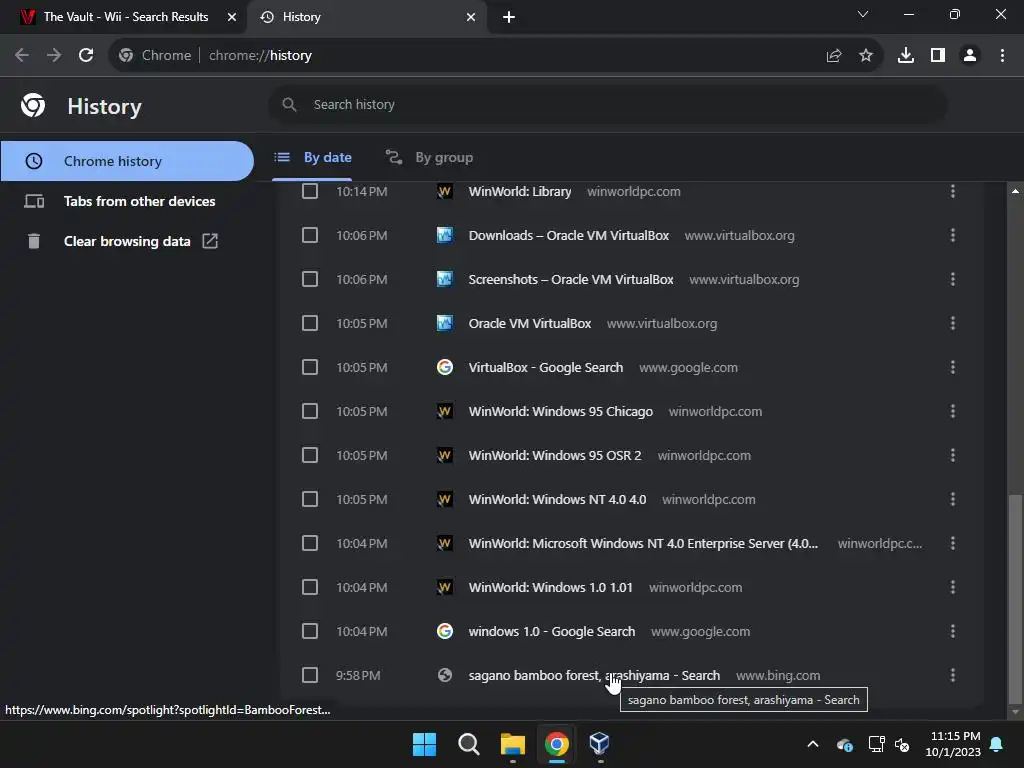Open actions menu for sagano bamboo forest entry
This screenshot has height=768, width=1024.
[x=953, y=675]
